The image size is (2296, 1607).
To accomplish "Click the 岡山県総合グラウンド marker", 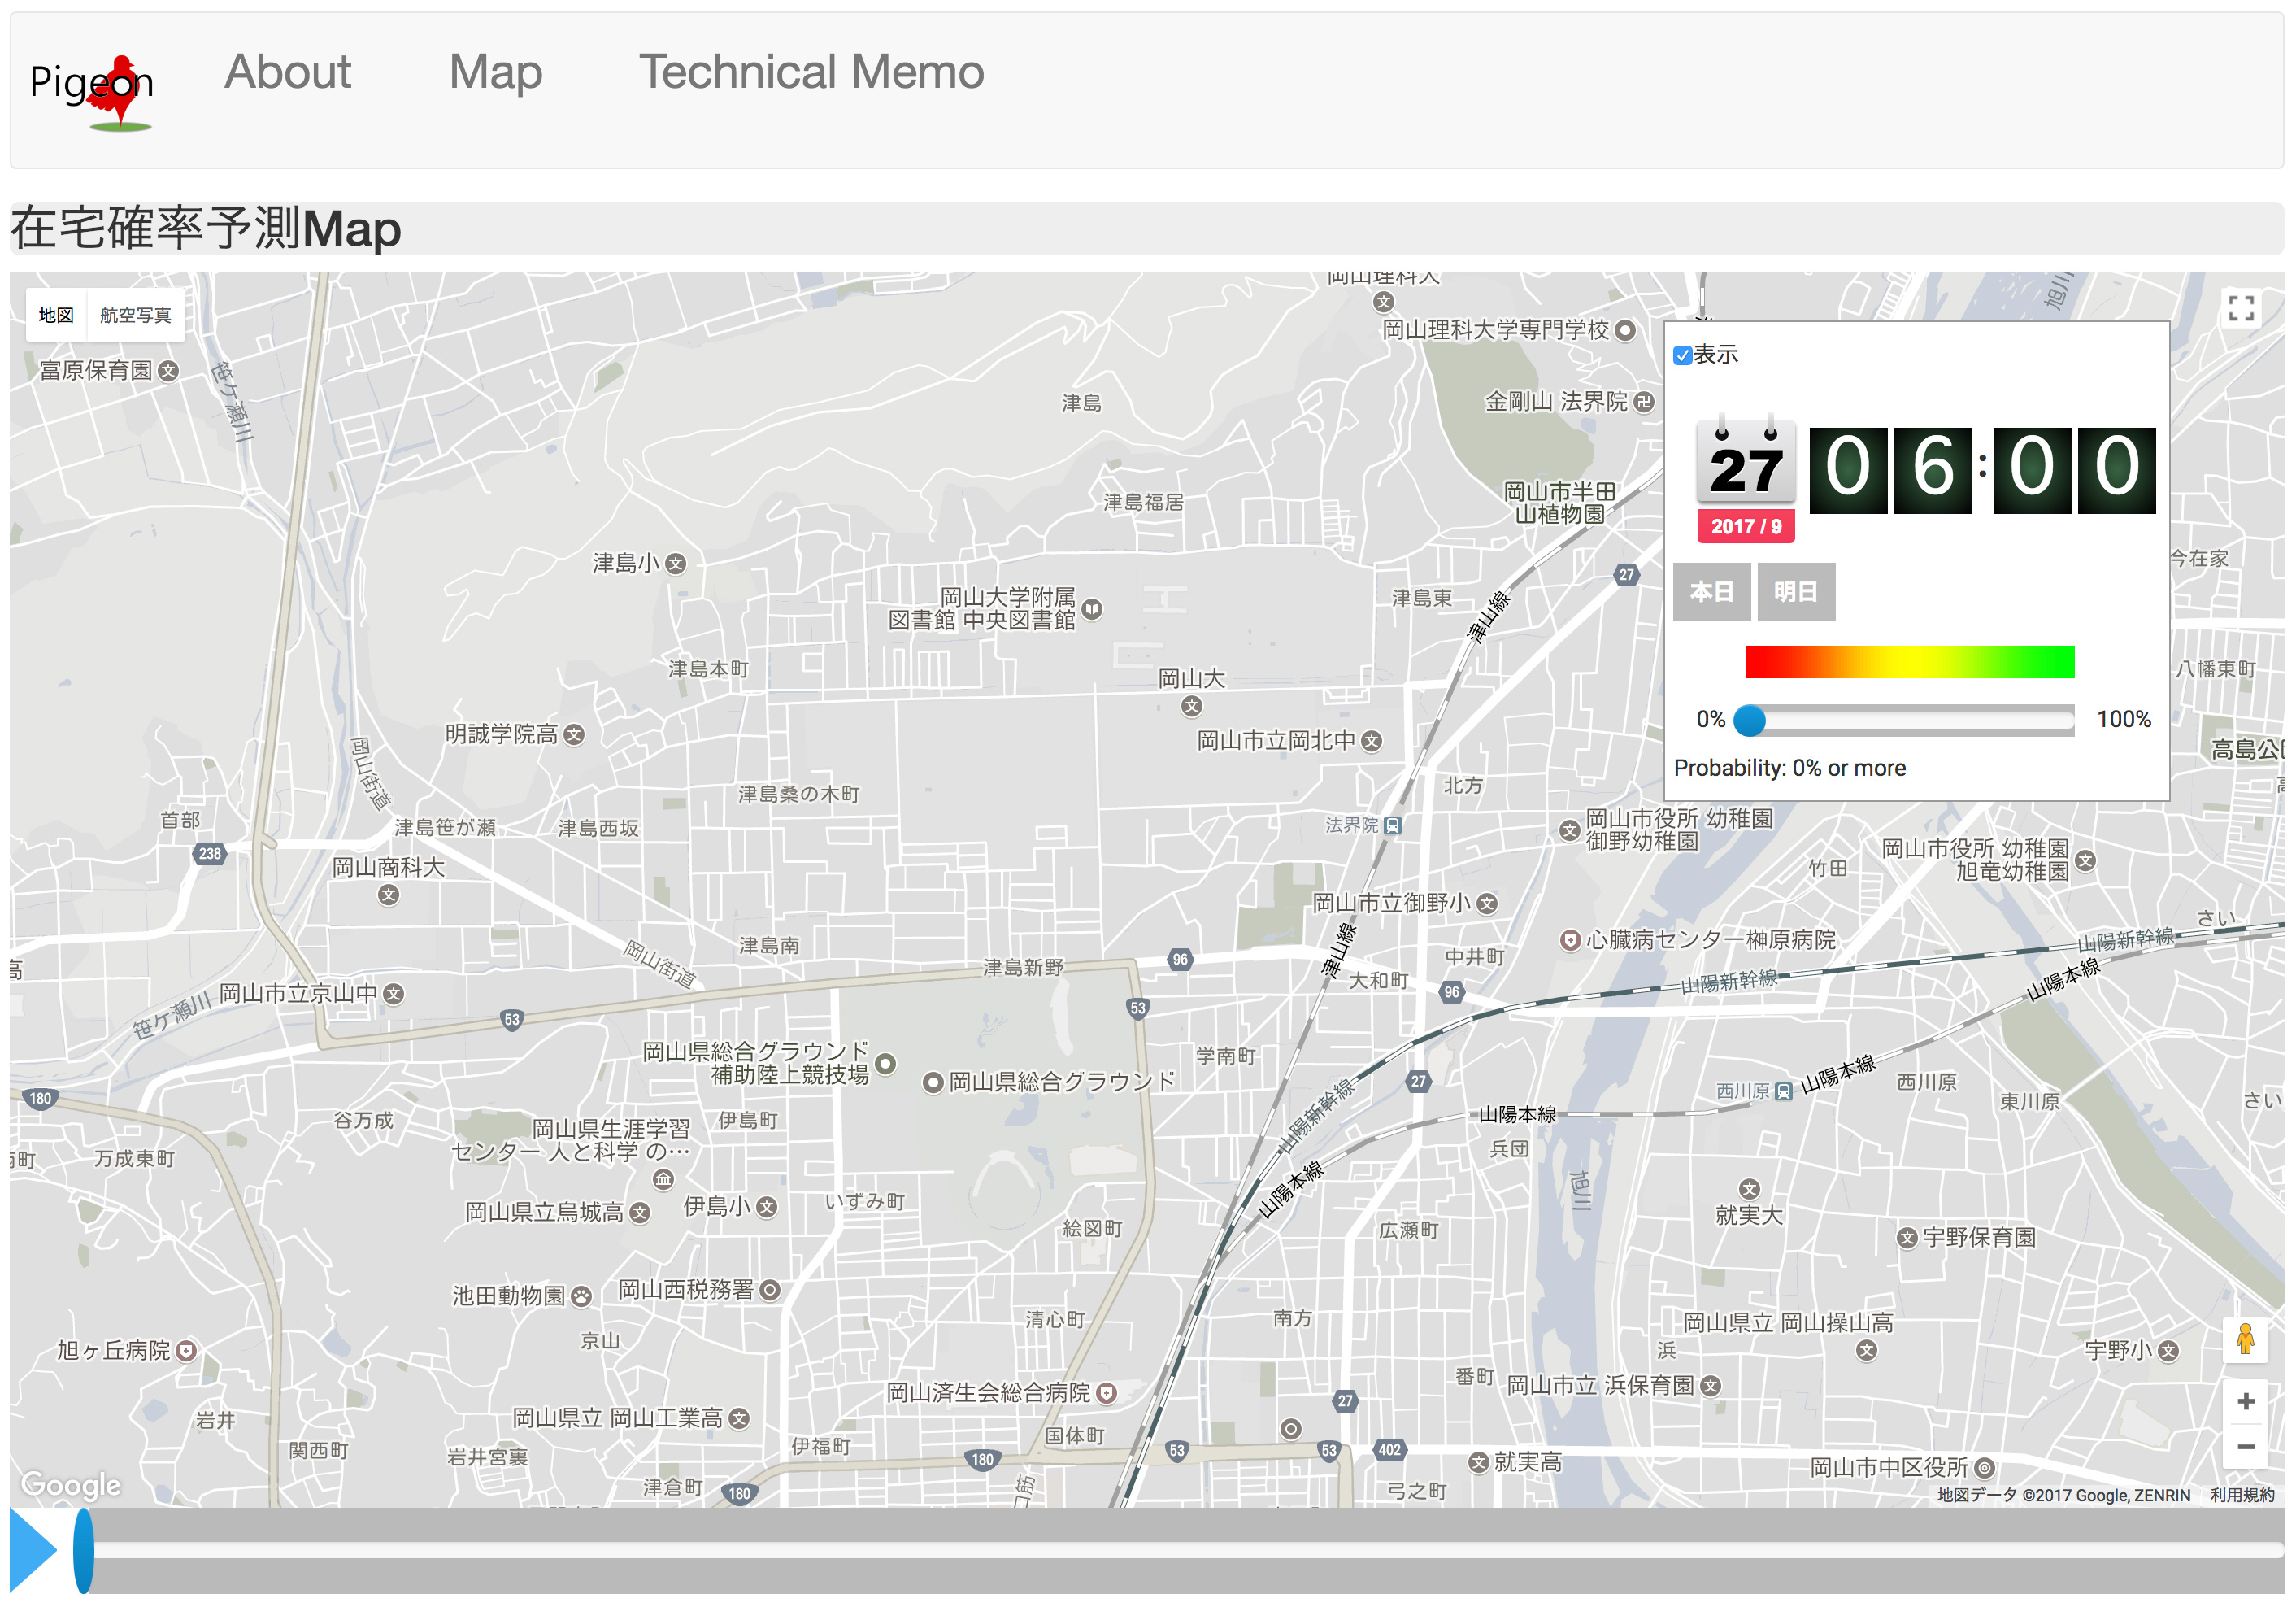I will [x=933, y=1083].
